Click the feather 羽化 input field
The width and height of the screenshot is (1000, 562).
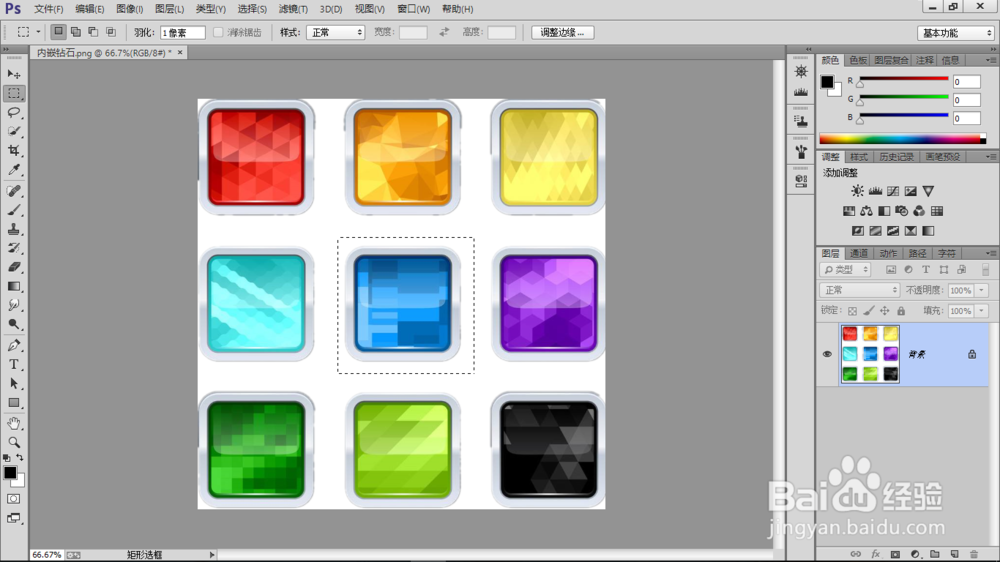coord(182,33)
